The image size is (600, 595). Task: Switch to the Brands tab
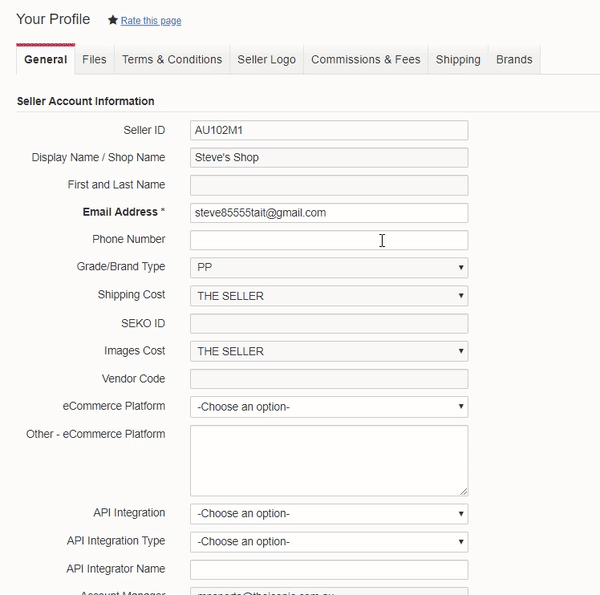514,60
